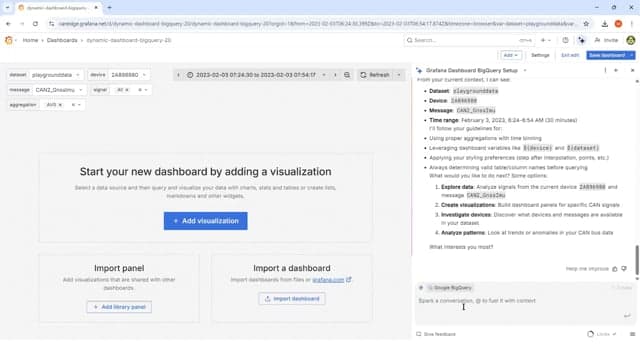
Task: Clear all signal selections with x
Action: point(140,90)
